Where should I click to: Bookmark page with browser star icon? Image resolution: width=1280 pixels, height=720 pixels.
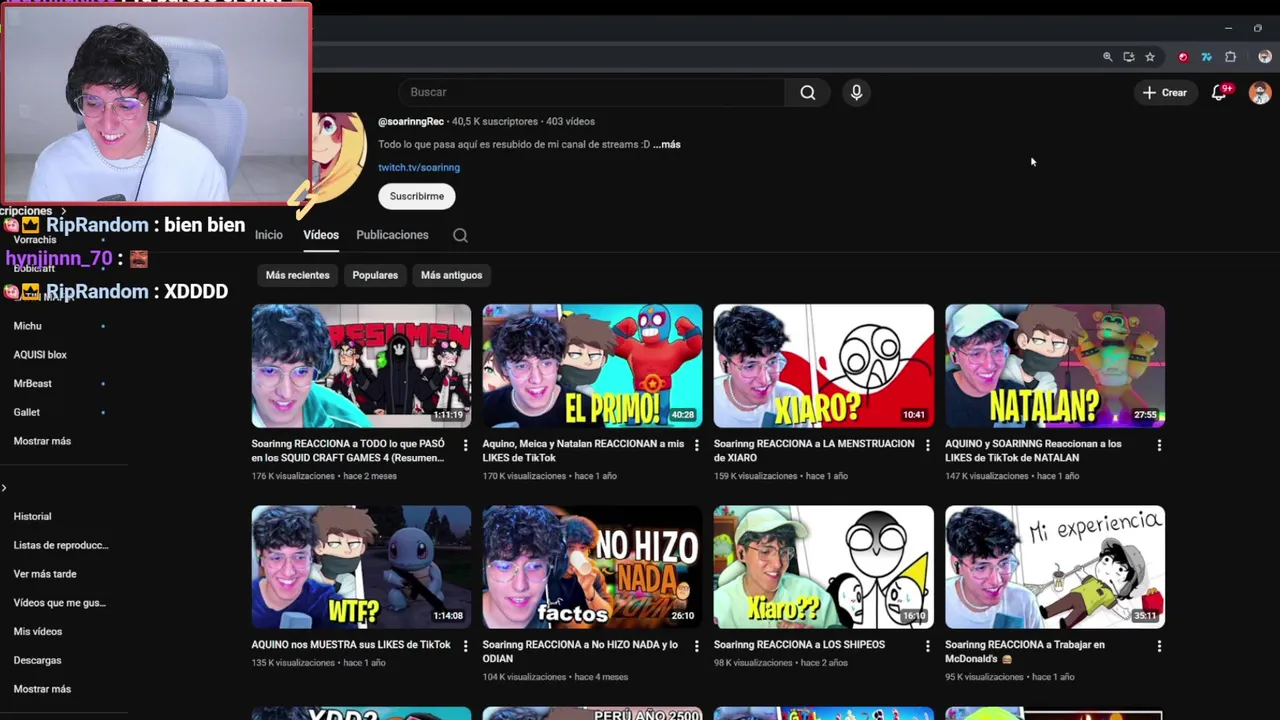[1150, 57]
